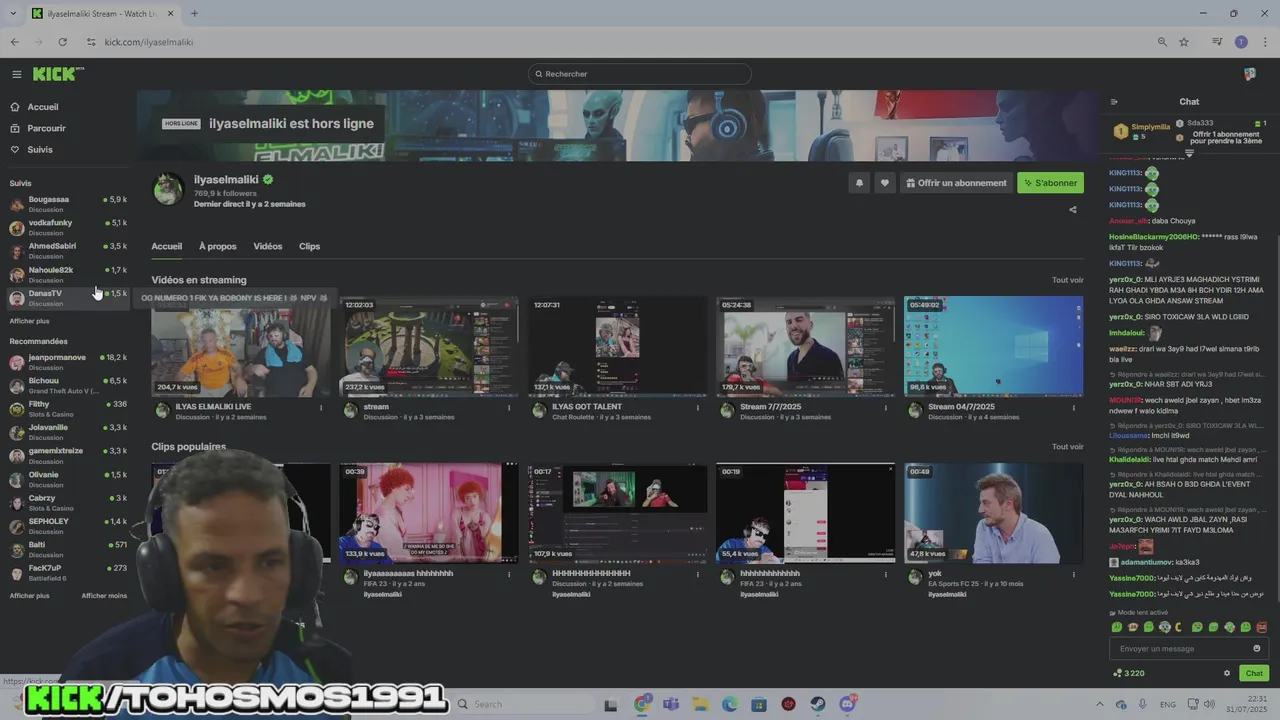1280x720 pixels.
Task: Open Stream 7/7/2025 video thumbnail
Action: [805, 346]
